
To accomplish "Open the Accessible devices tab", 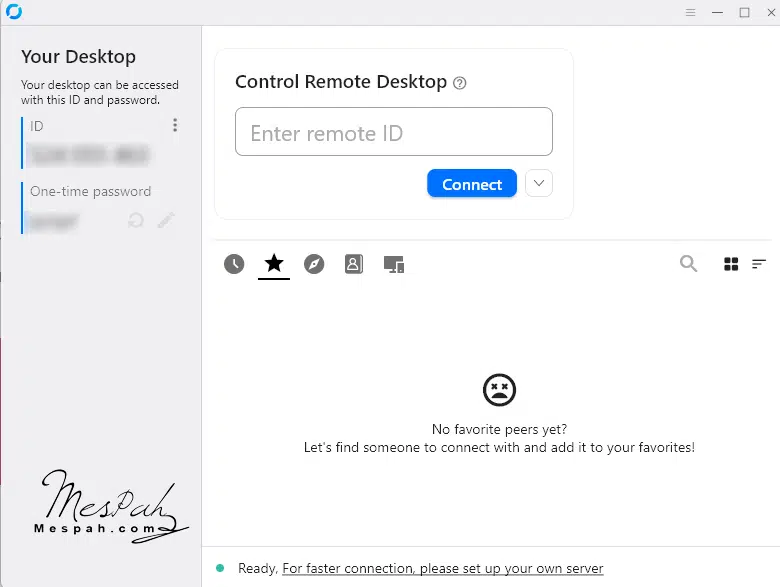I will pyautogui.click(x=394, y=264).
